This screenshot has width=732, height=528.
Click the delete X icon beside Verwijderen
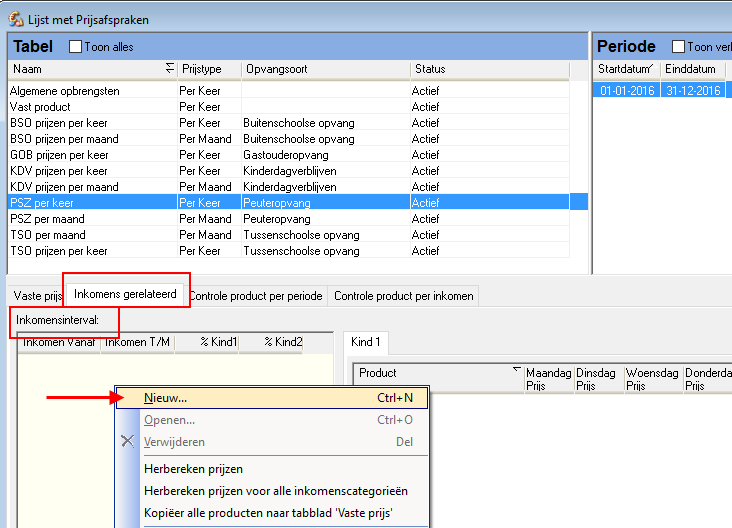pyautogui.click(x=127, y=442)
